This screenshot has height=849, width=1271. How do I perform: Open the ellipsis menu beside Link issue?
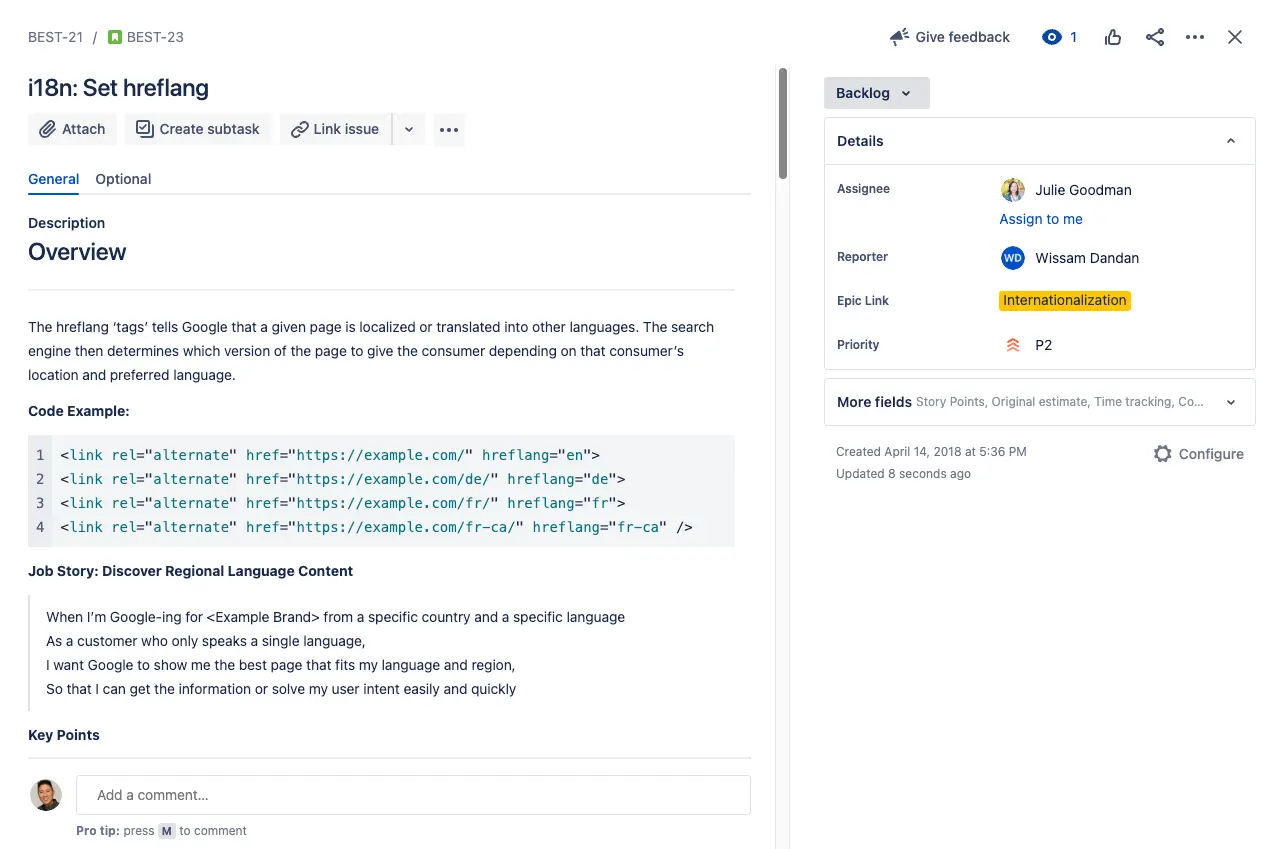pos(448,129)
